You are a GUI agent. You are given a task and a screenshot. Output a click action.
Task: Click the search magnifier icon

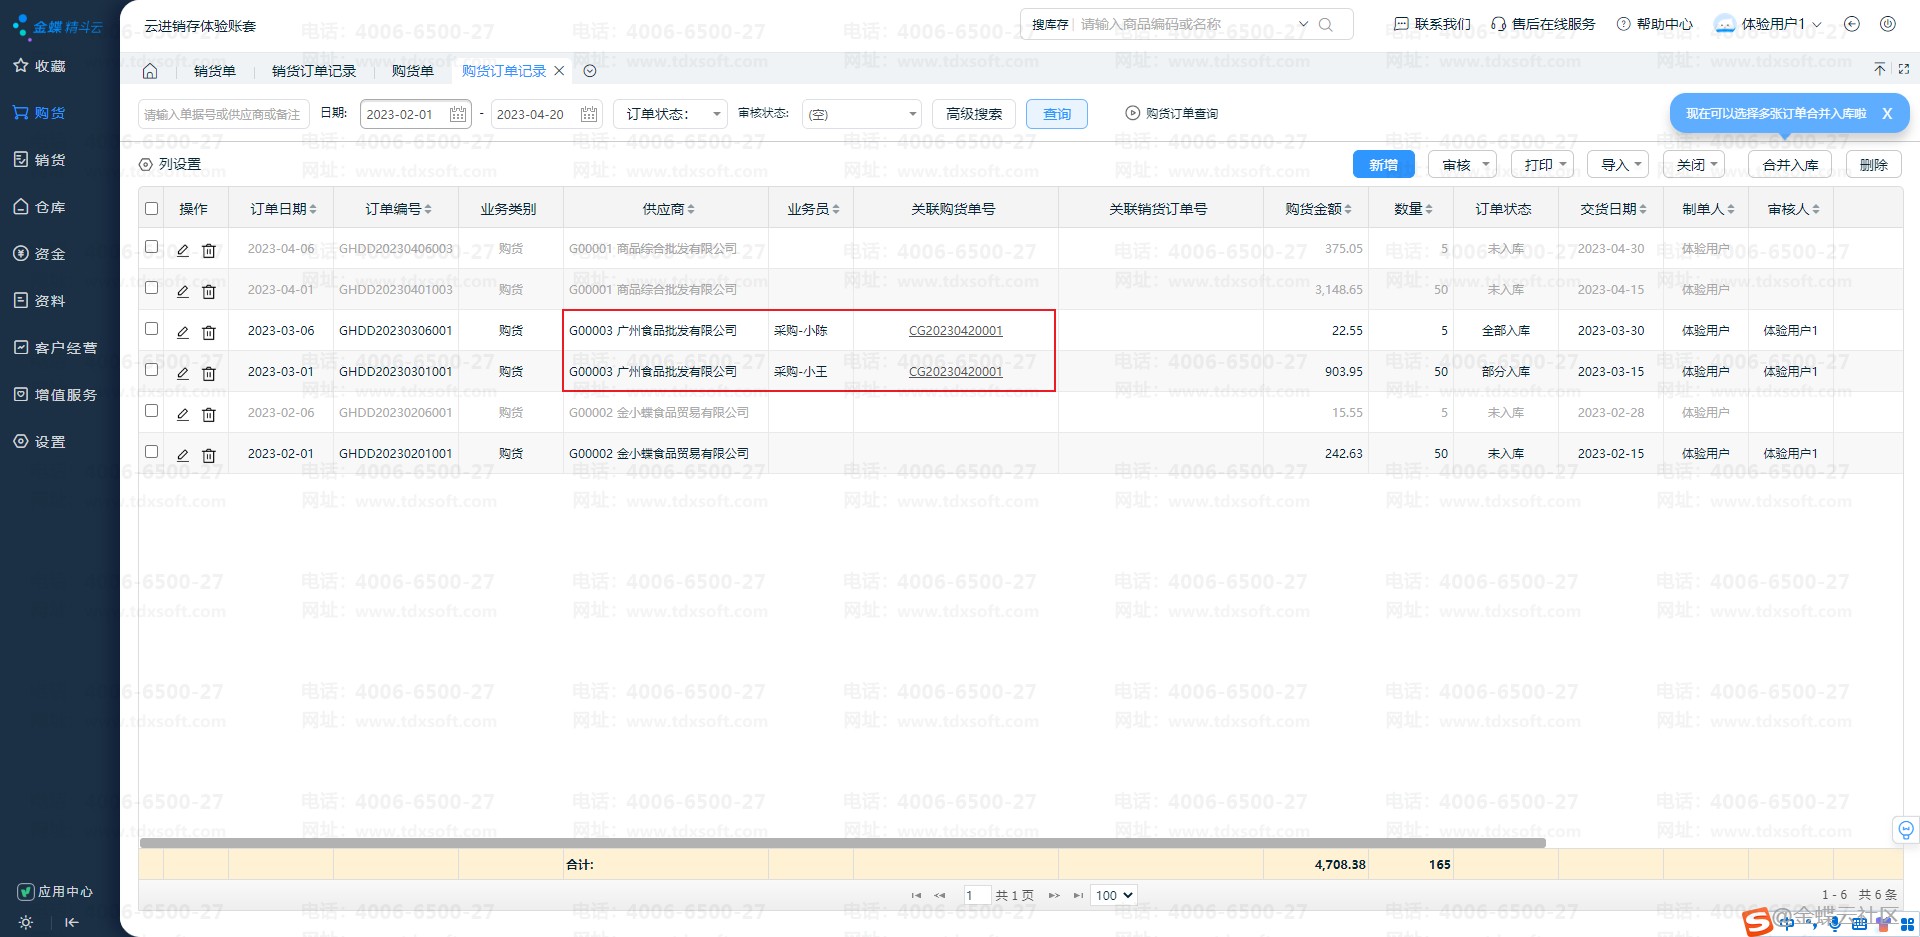[x=1326, y=25]
